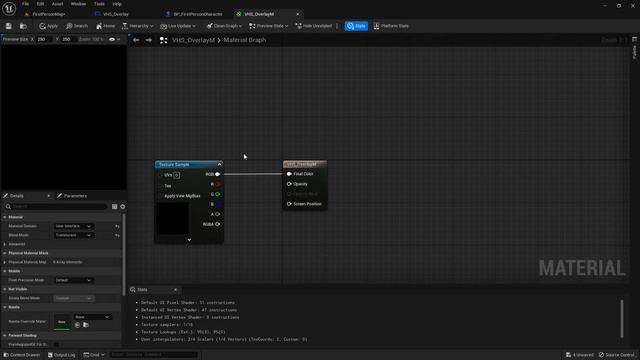Open the Content Drawer
This screenshot has width=640, height=360.
point(22,355)
